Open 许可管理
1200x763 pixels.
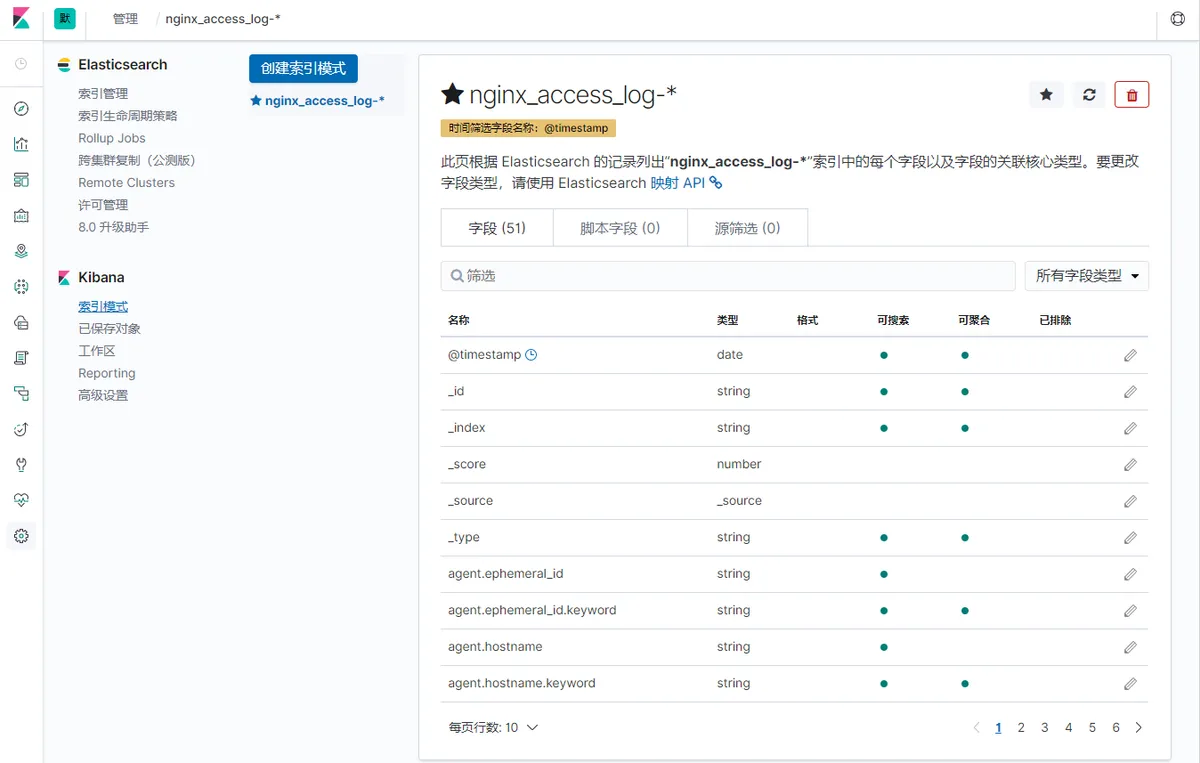(103, 205)
